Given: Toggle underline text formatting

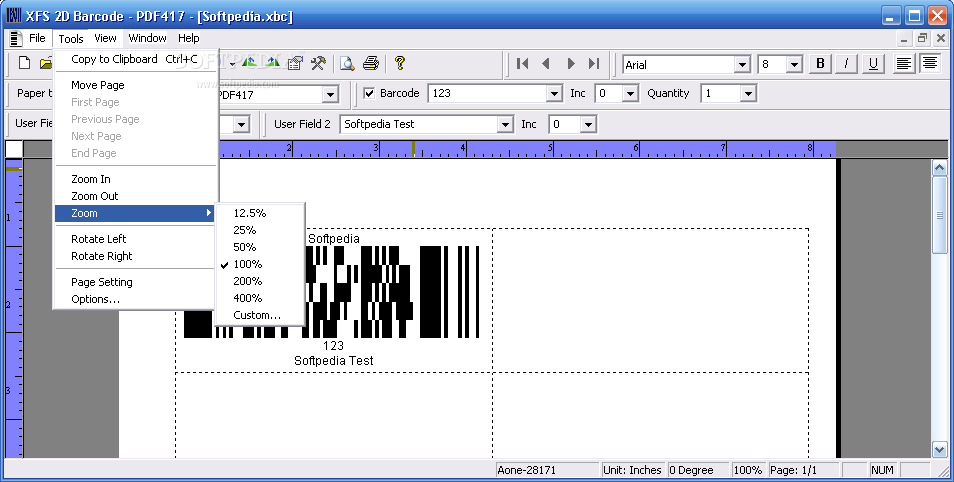Looking at the screenshot, I should [x=873, y=63].
